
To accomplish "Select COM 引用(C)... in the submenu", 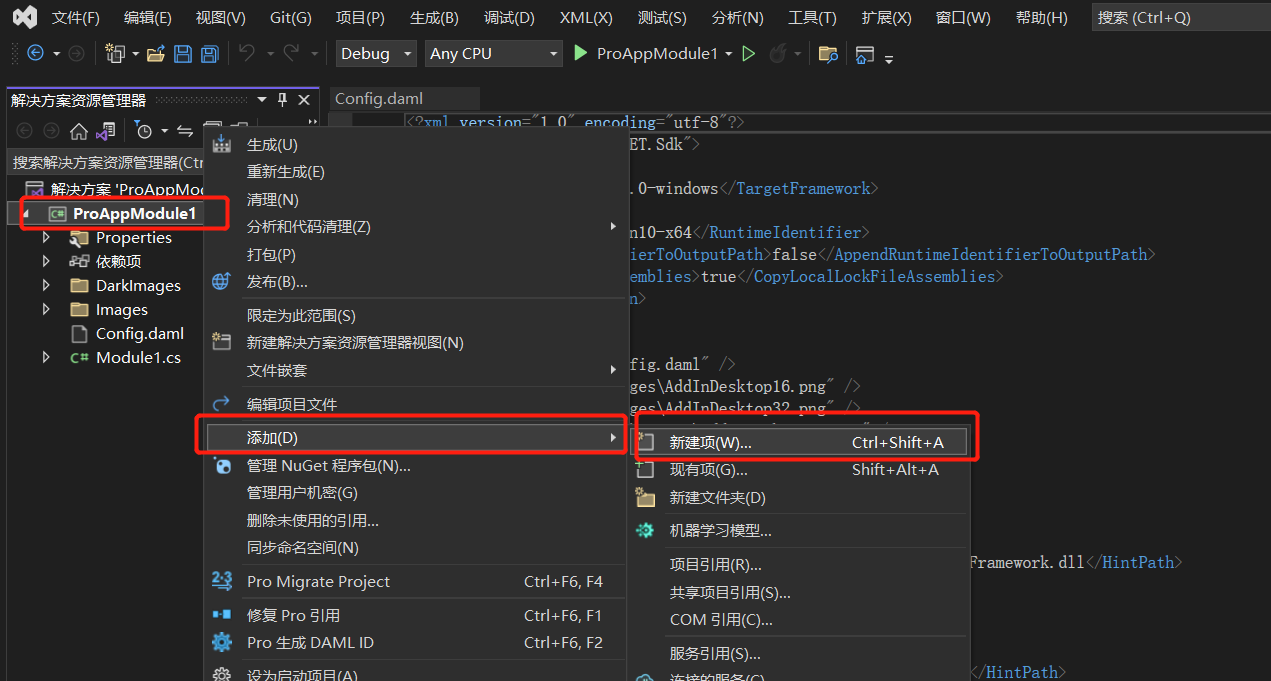I will pos(721,620).
